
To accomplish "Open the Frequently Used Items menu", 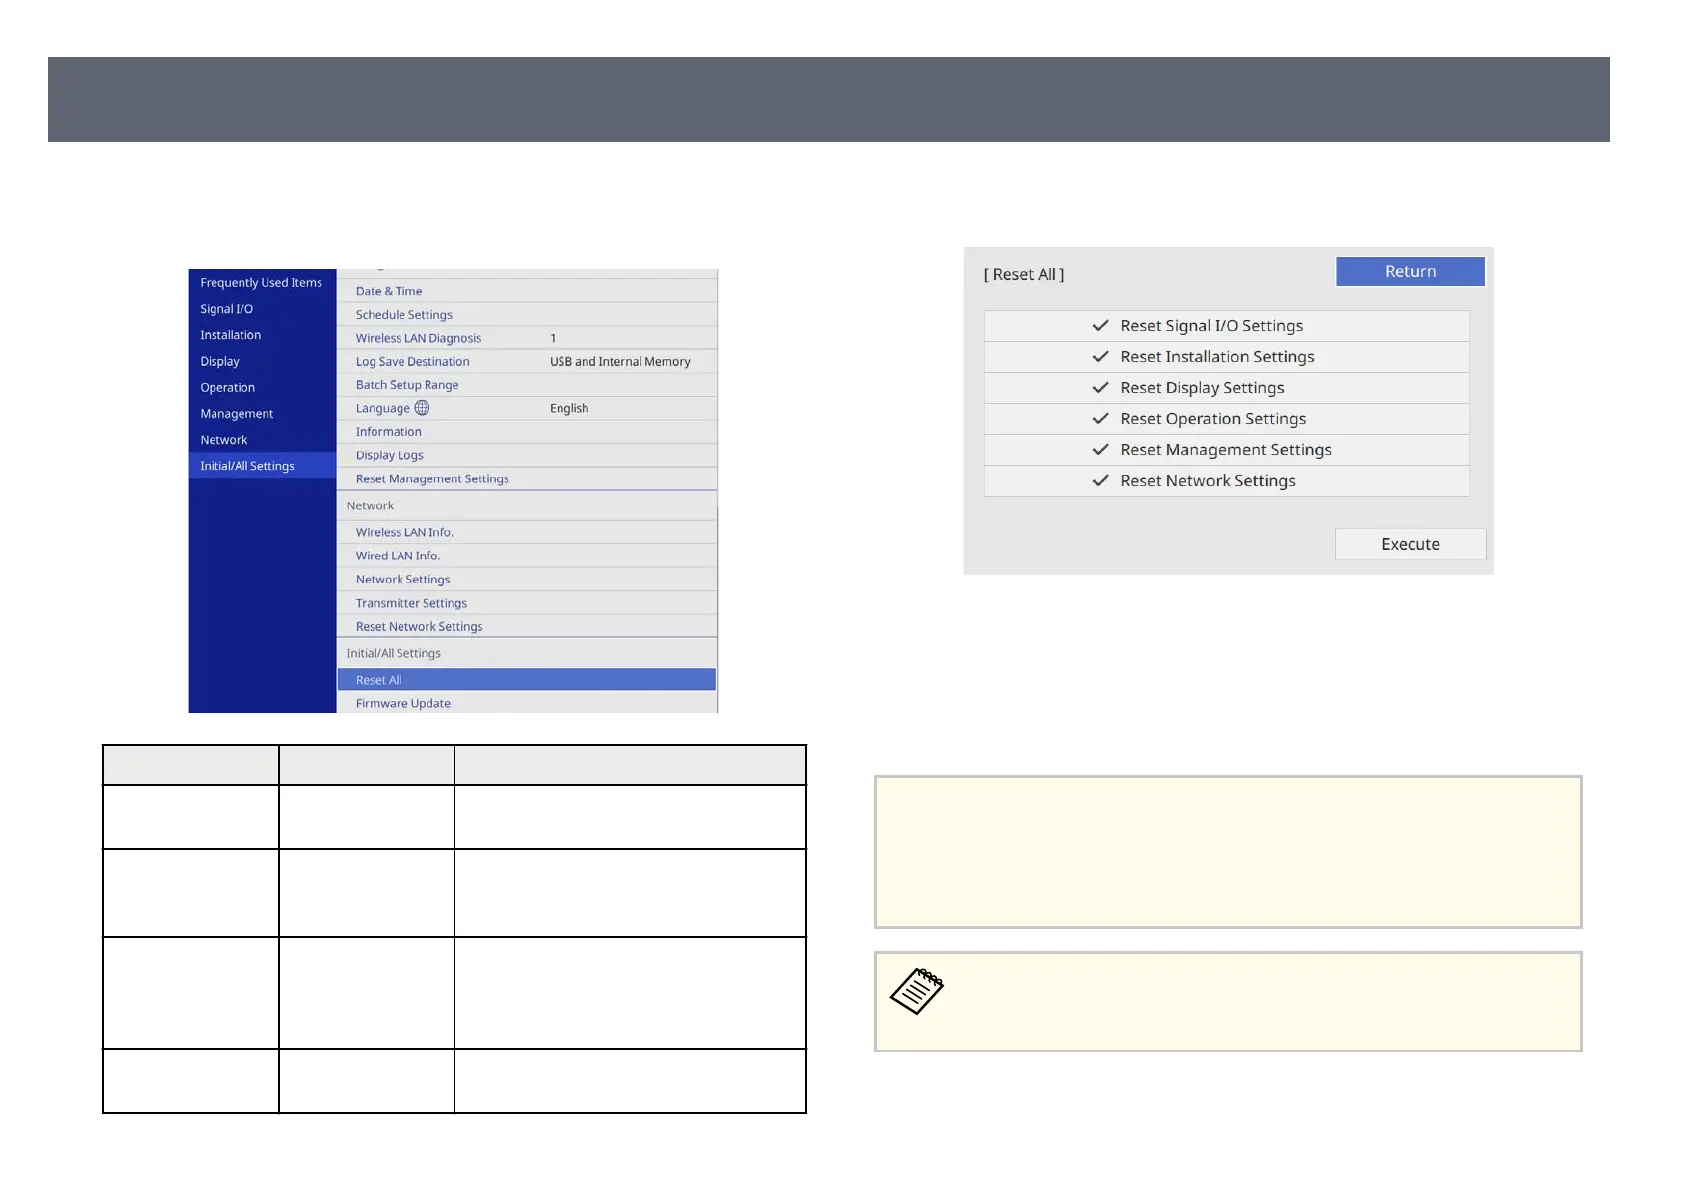I will pos(261,283).
